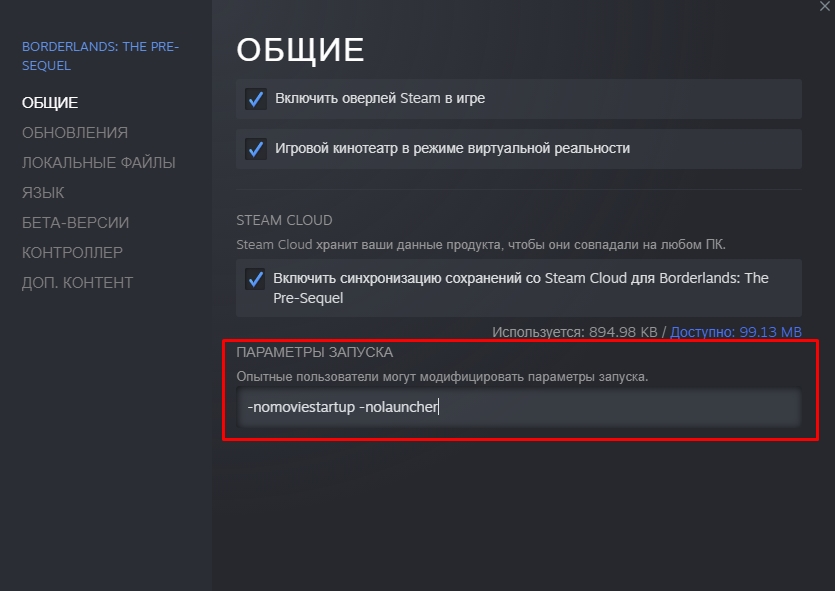Select the ЯЗЫК sidebar item
835x591 pixels.
coord(43,192)
